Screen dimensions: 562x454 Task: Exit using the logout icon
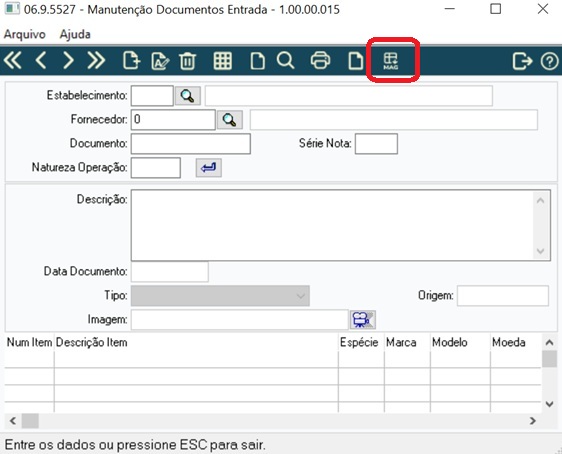pyautogui.click(x=522, y=61)
